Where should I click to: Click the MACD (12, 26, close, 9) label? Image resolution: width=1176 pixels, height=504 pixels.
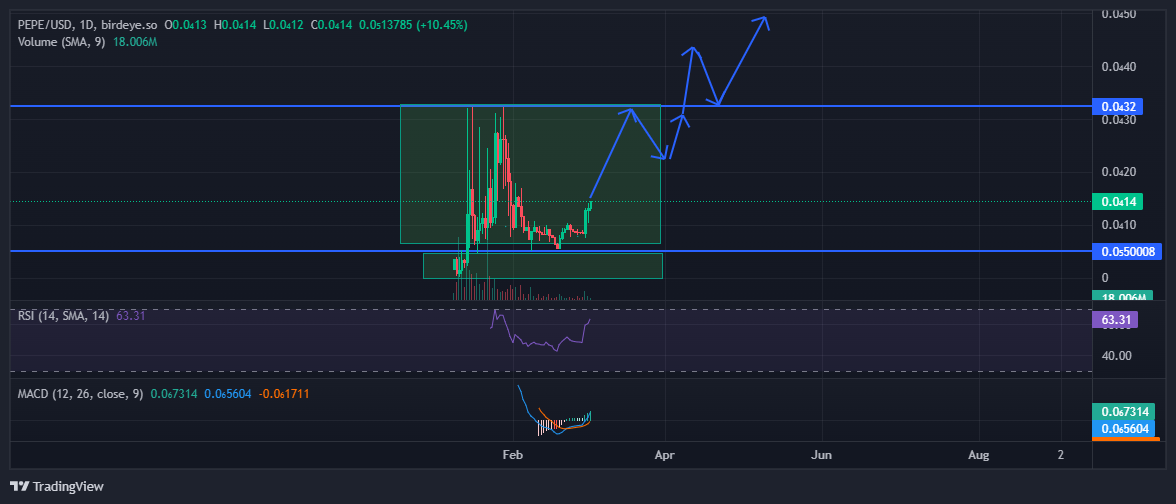(80, 393)
